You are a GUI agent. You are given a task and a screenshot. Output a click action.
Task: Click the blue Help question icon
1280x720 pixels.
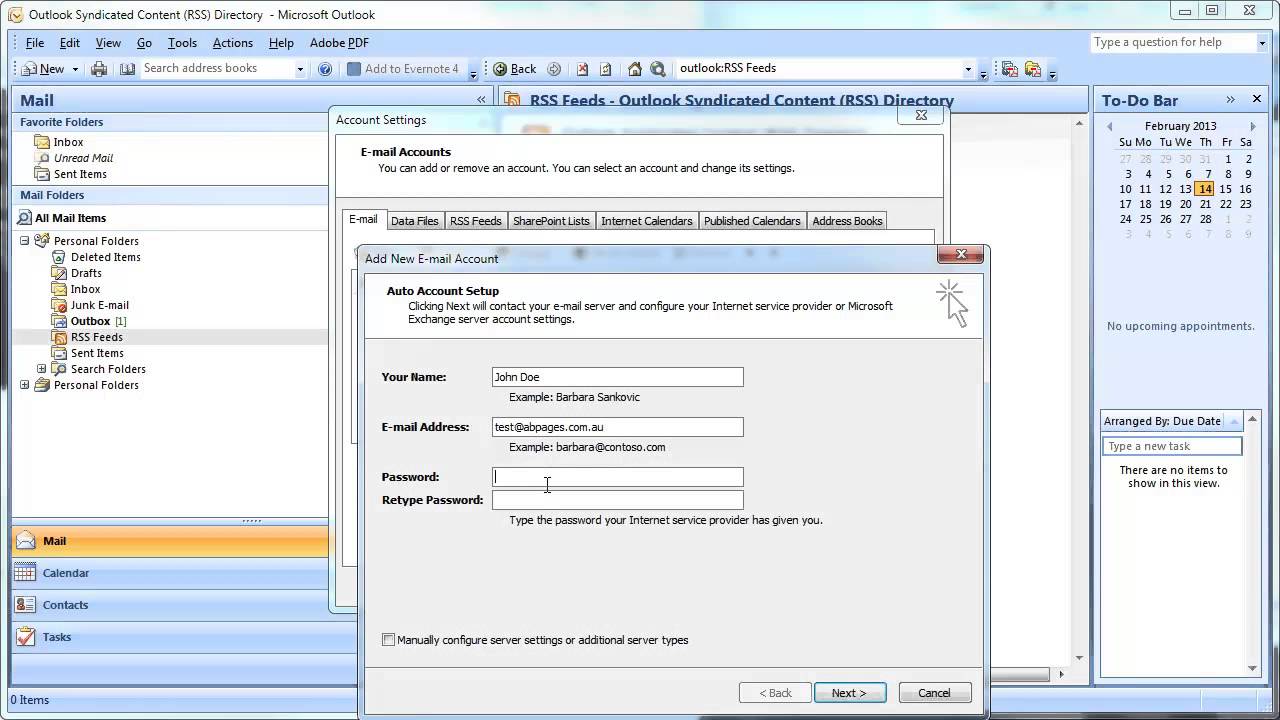tap(325, 69)
